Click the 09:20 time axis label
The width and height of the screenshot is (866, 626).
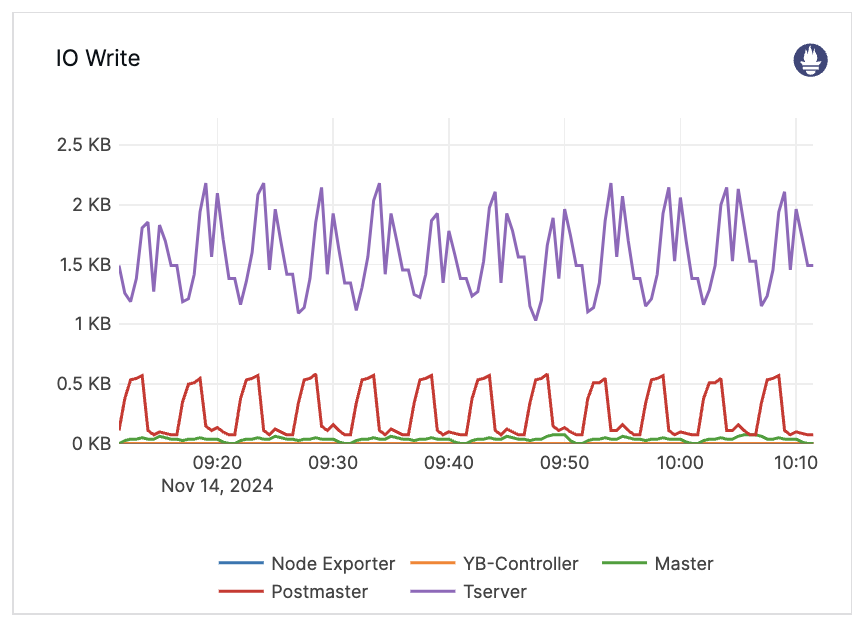[x=217, y=463]
